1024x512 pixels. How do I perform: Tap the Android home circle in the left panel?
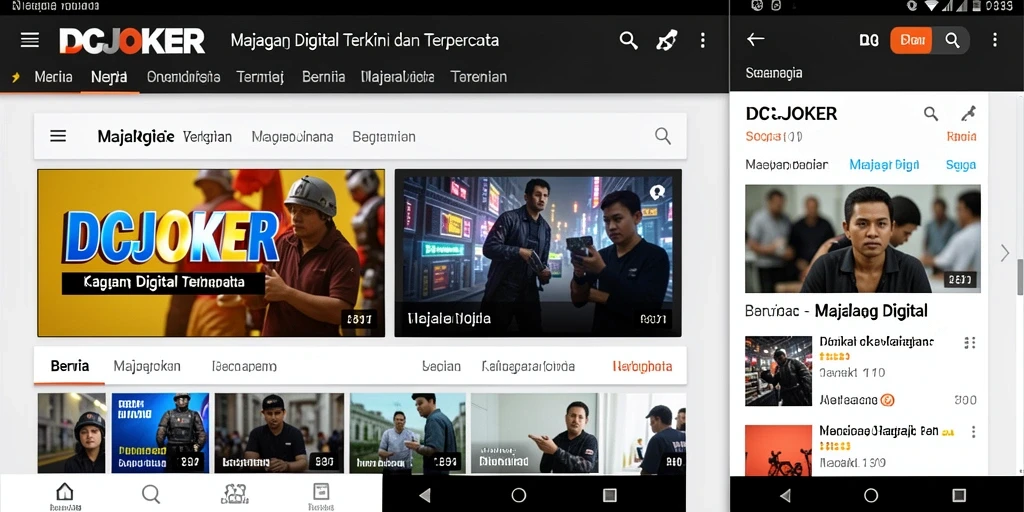519,495
